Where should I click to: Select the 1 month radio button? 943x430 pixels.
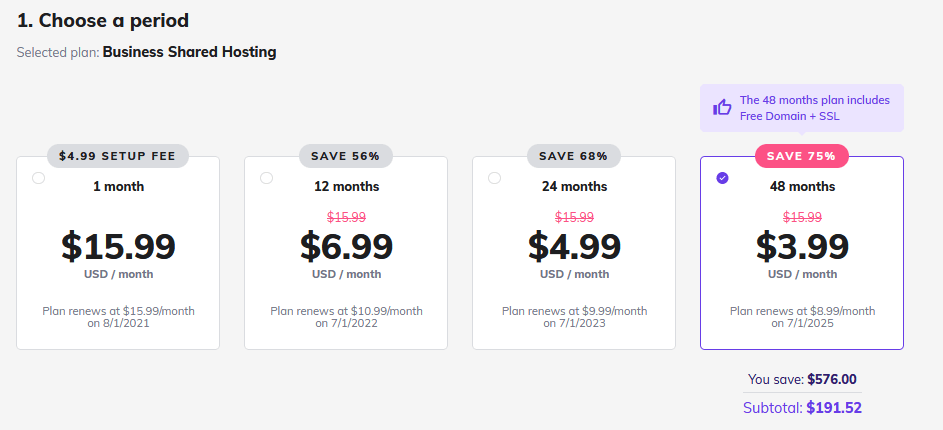coord(38,178)
